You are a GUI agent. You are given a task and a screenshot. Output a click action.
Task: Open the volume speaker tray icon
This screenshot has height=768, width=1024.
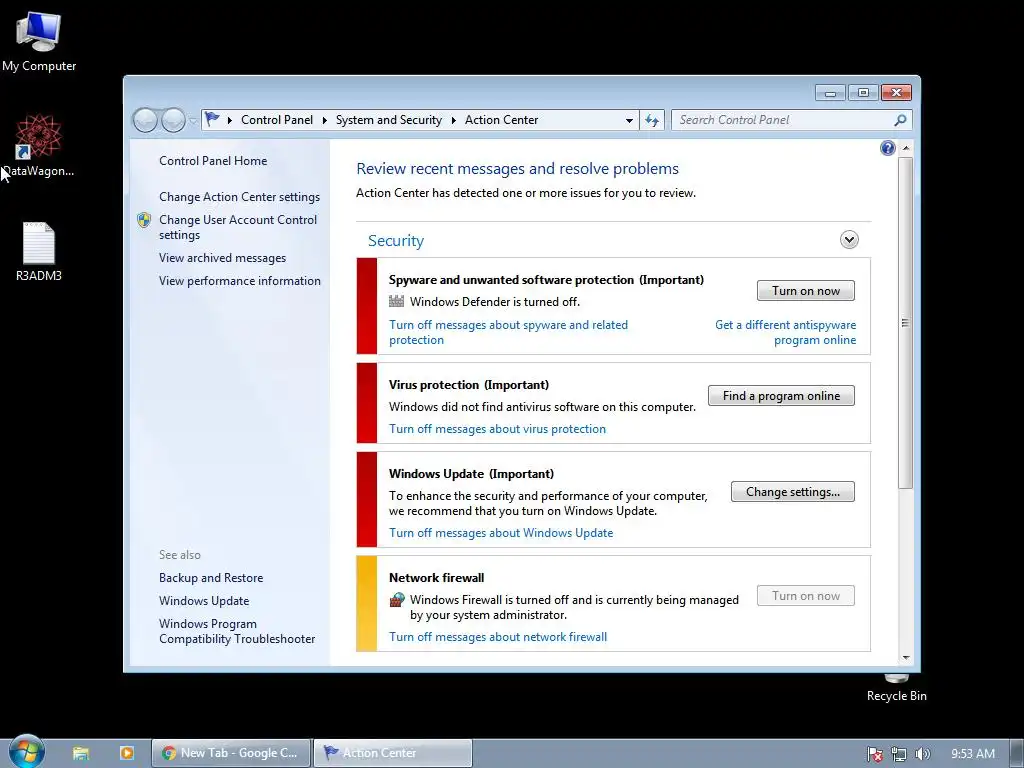pos(922,754)
